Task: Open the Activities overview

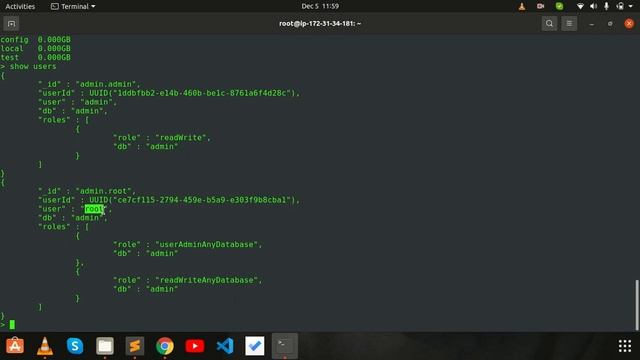Action: [x=20, y=6]
